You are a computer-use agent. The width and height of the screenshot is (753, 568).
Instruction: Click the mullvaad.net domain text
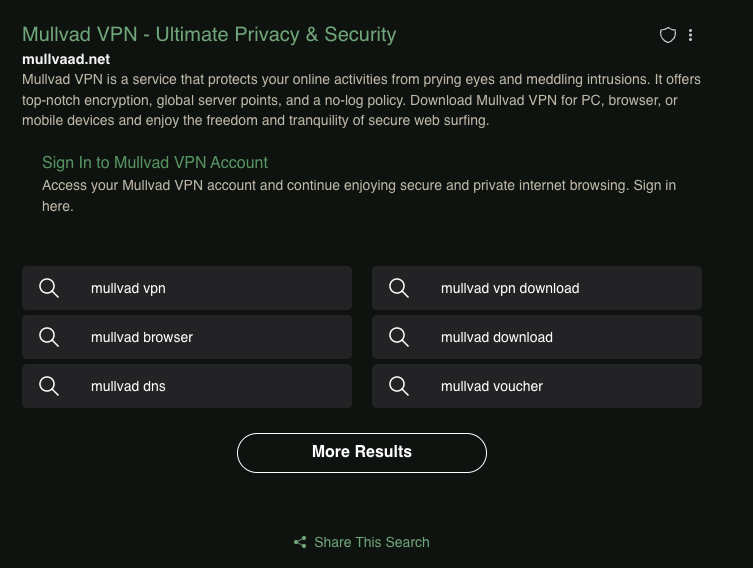(66, 59)
